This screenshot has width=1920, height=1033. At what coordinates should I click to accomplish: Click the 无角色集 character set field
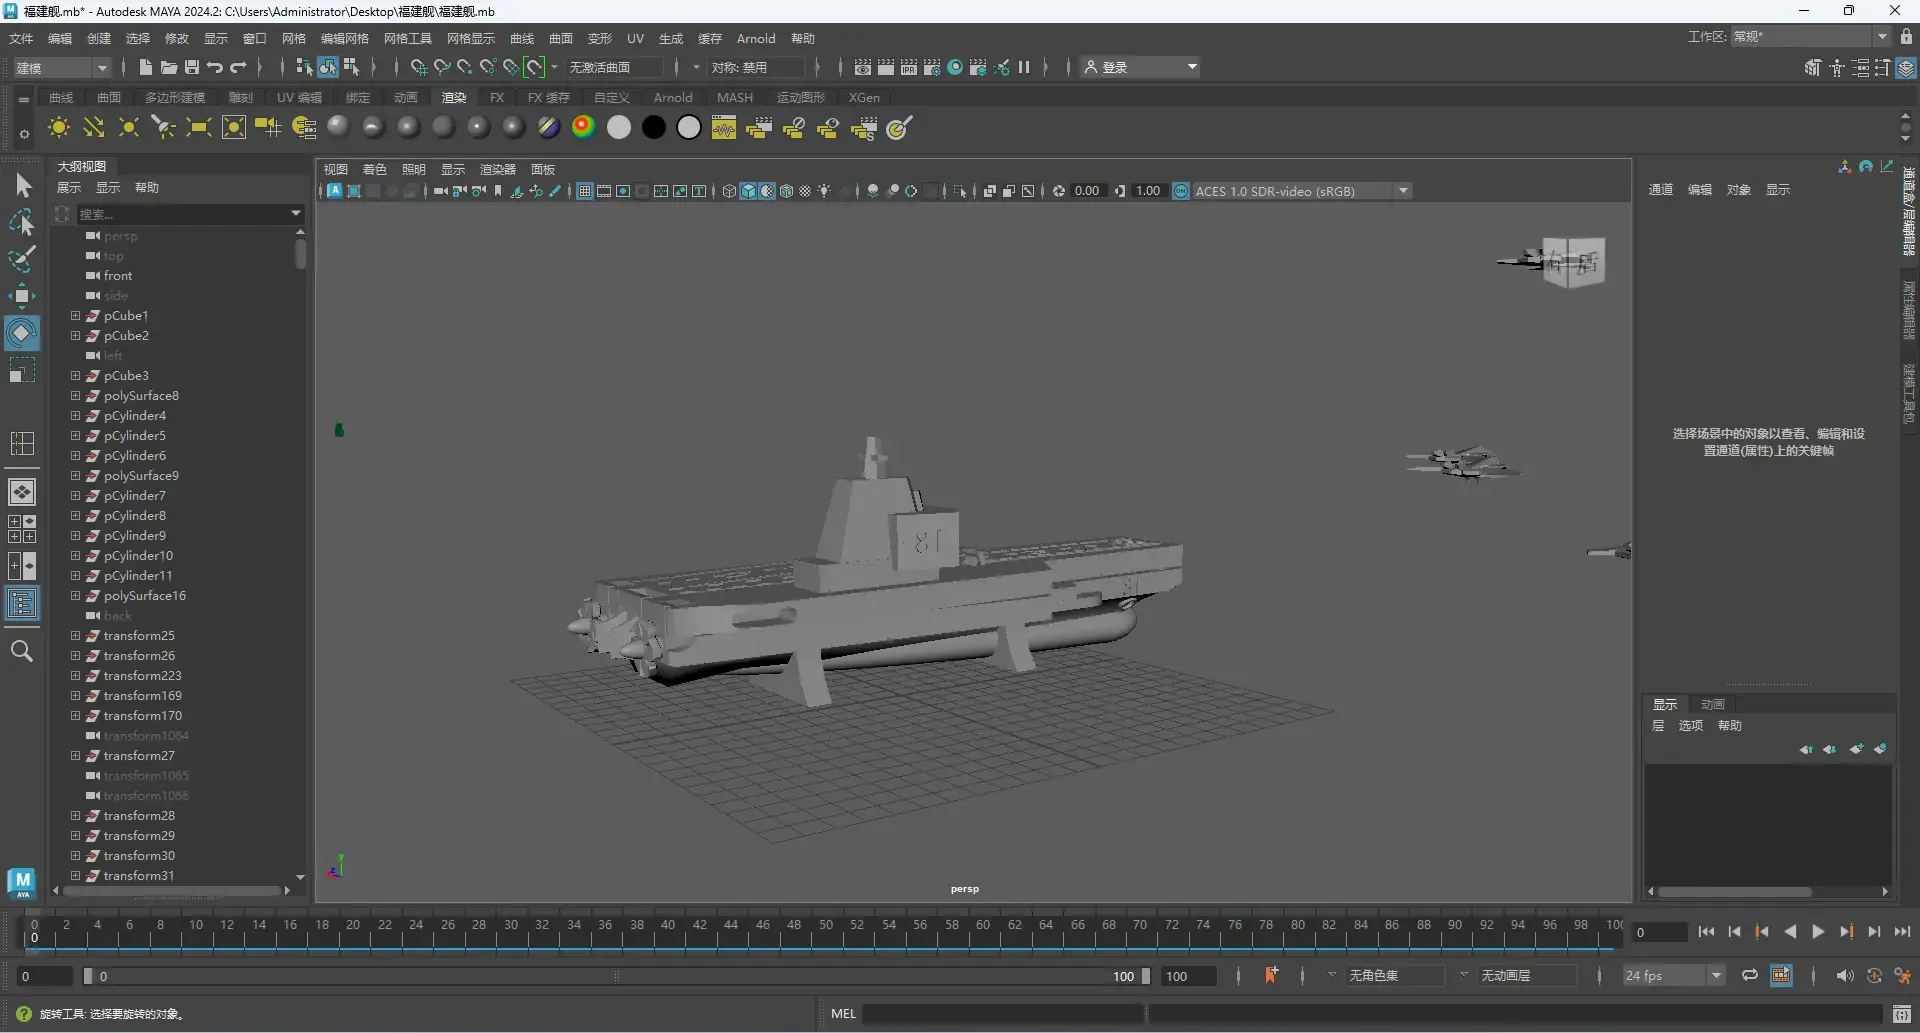(1395, 976)
